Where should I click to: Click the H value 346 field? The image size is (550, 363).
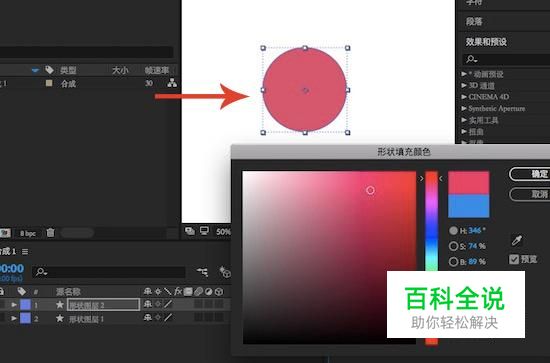coord(474,230)
